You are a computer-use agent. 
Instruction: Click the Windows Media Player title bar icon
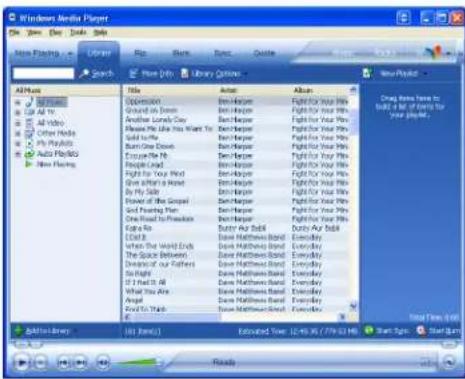coord(12,18)
